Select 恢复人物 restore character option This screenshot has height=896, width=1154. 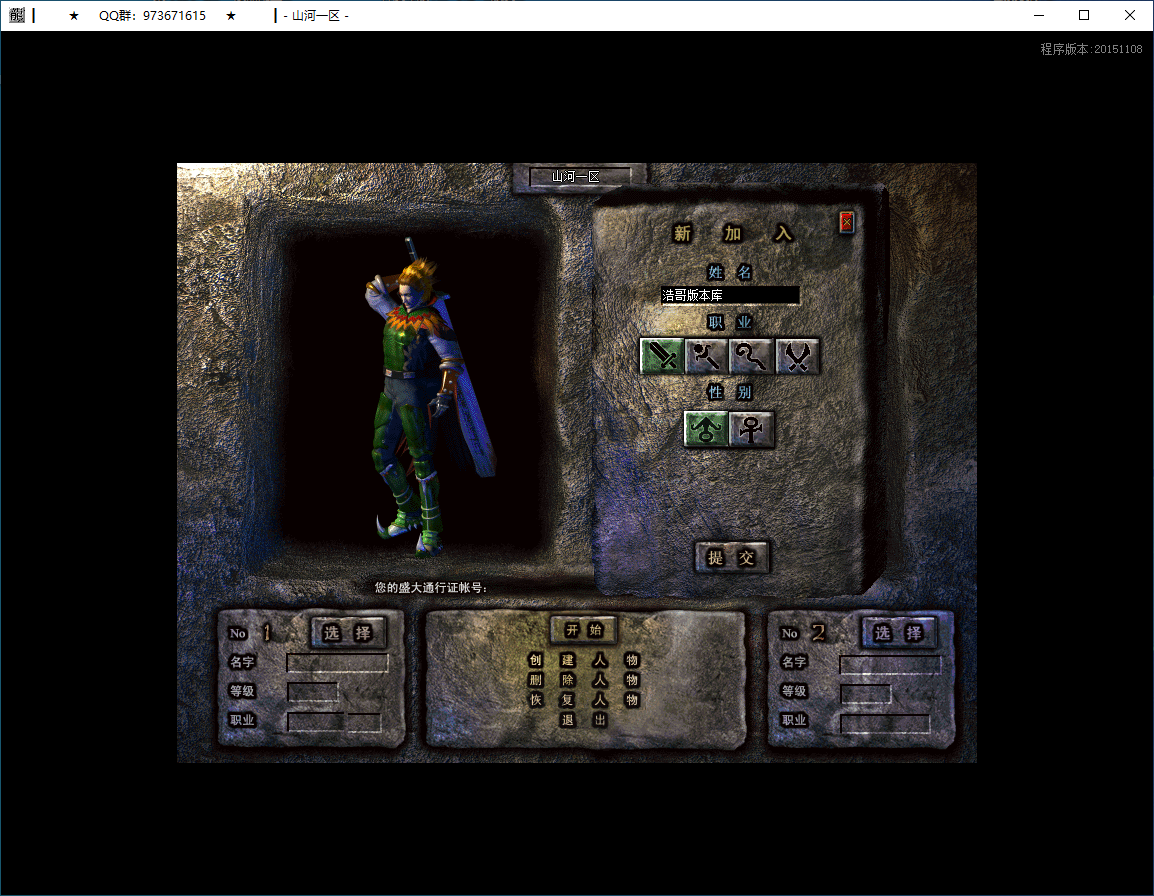pyautogui.click(x=584, y=699)
